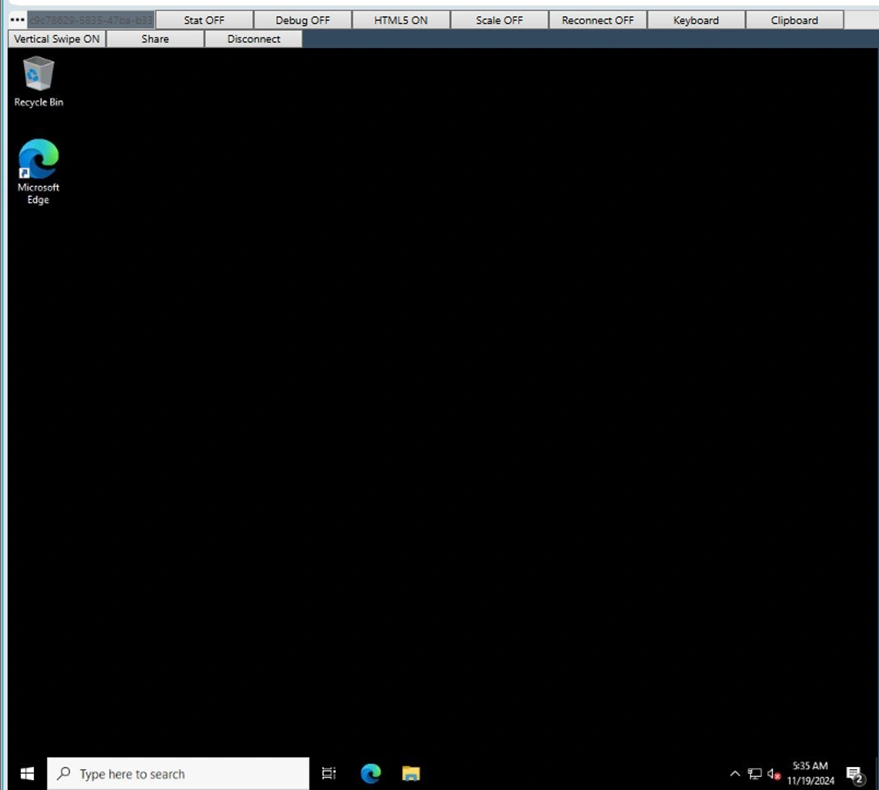Open the notification center icon

(855, 774)
